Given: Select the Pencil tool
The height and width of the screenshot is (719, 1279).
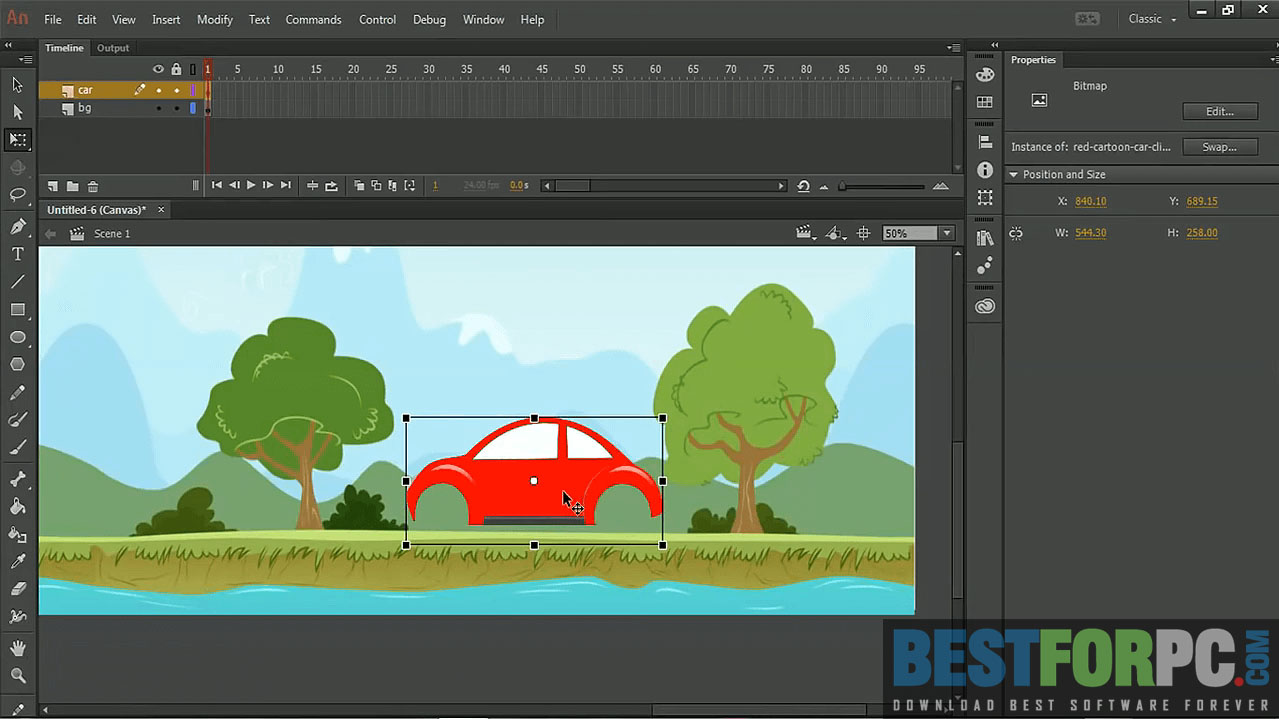Looking at the screenshot, I should (x=17, y=393).
